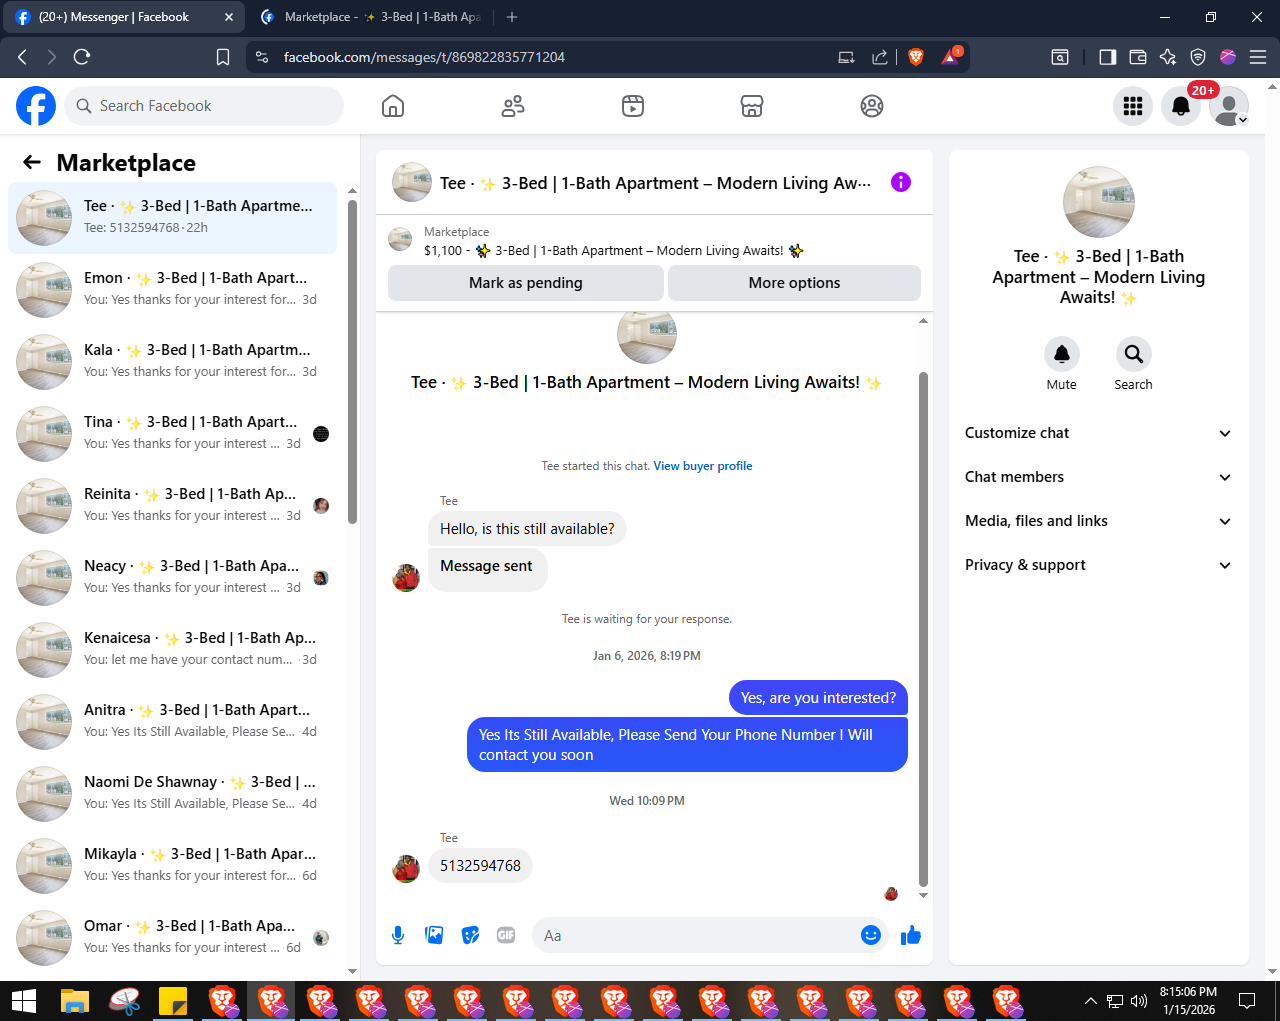Open Emon's conversation in the list
The width and height of the screenshot is (1280, 1021).
pos(172,290)
